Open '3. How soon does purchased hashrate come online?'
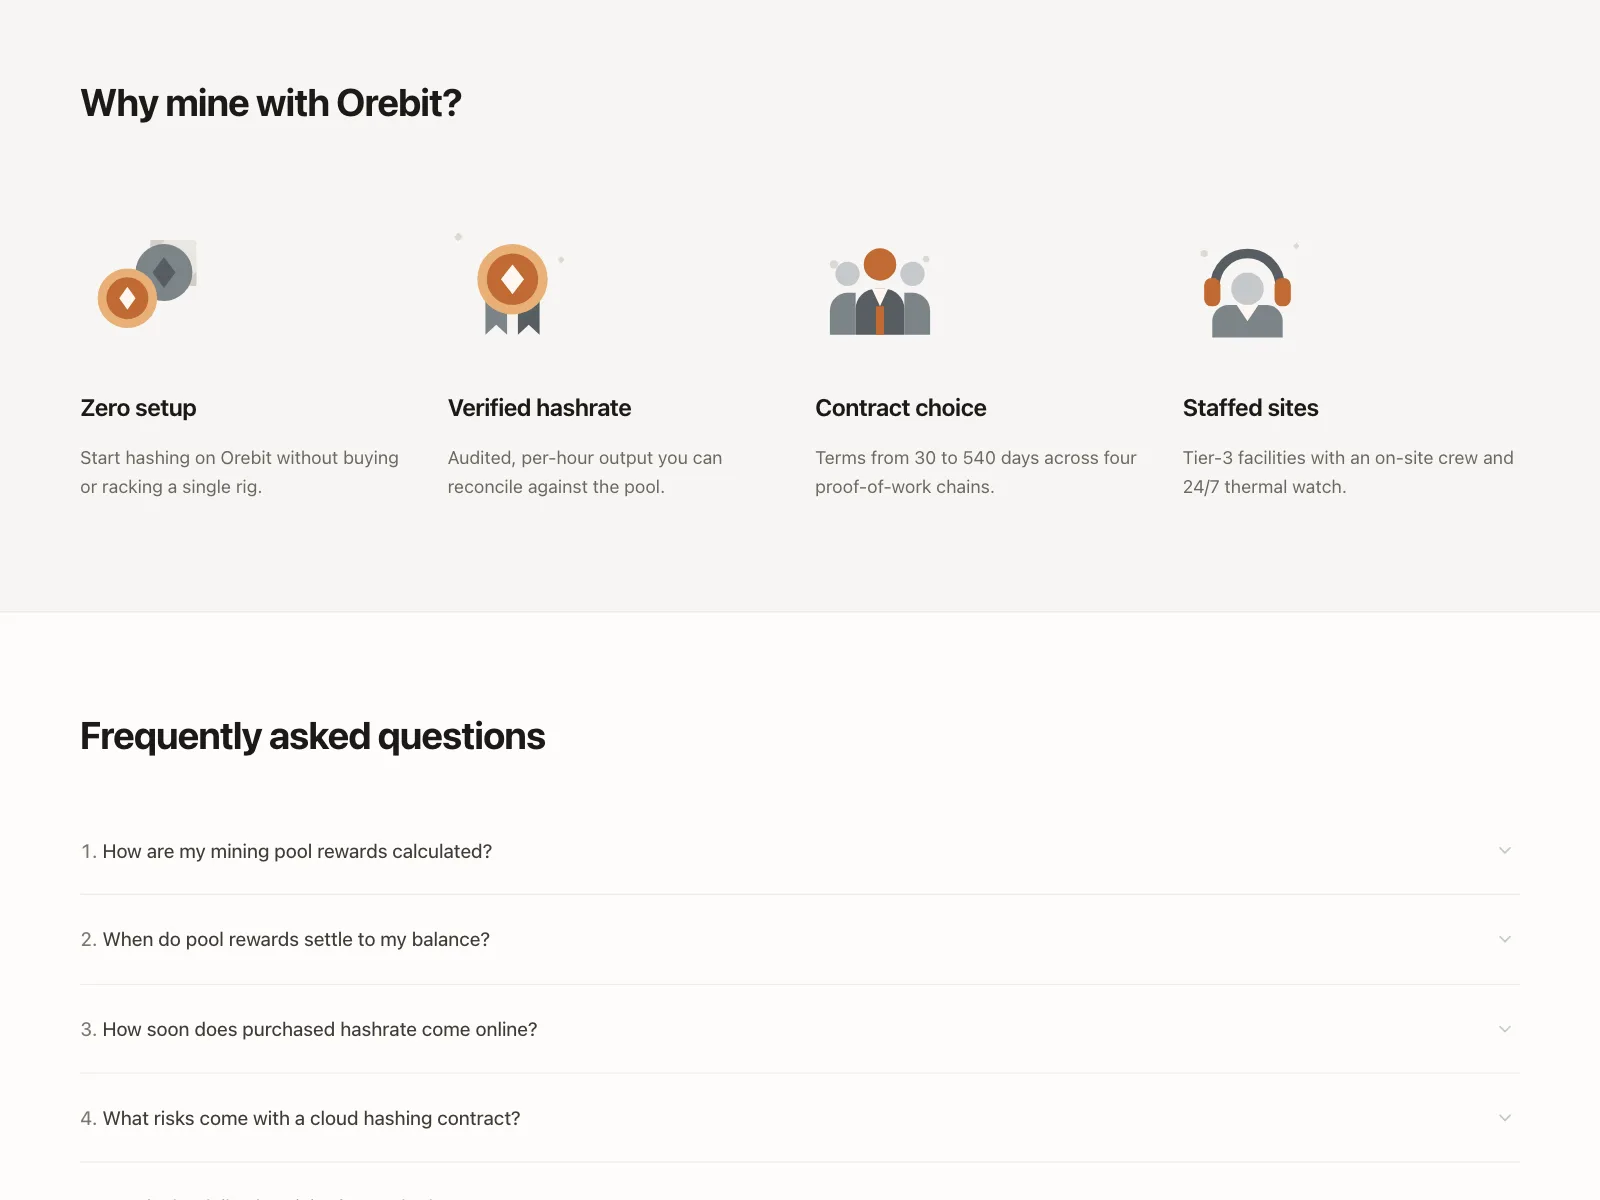Screen dimensions: 1600x1200 800,1029
